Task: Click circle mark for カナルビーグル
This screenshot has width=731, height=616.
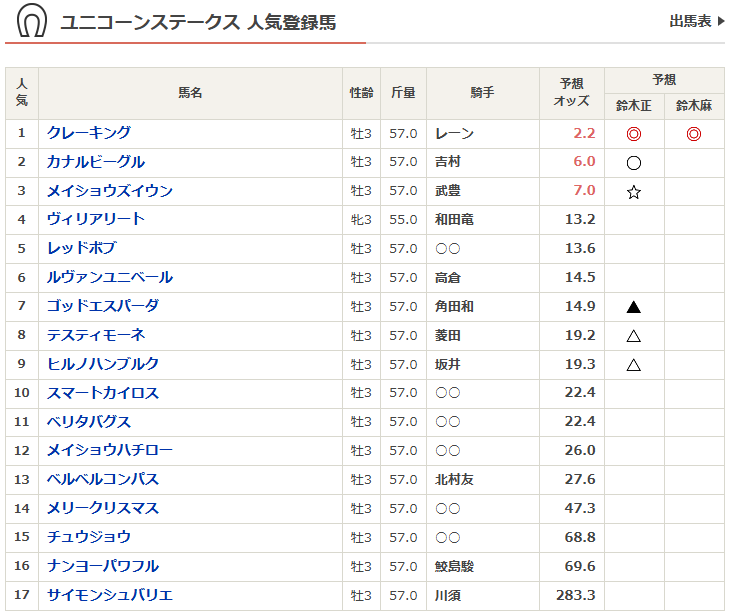Action: (x=634, y=163)
